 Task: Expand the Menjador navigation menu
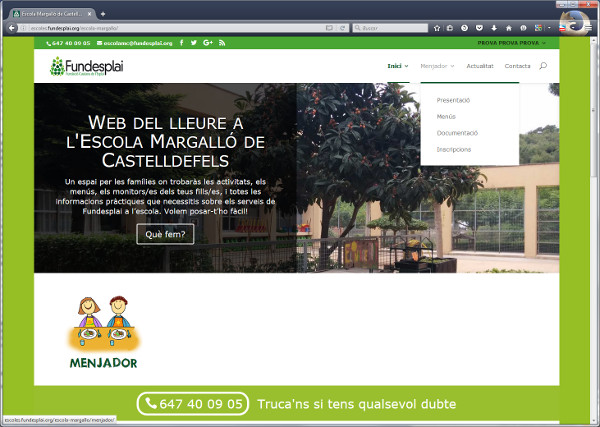pyautogui.click(x=437, y=66)
